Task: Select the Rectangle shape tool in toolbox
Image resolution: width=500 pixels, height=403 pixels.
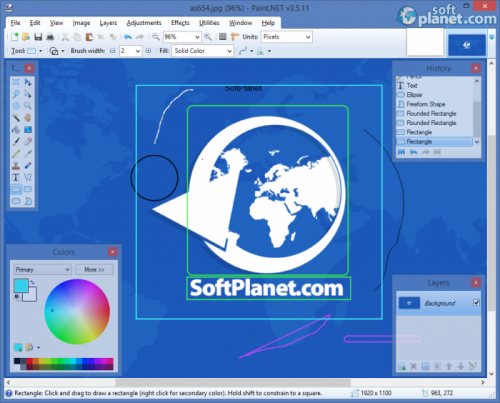Action: (16, 189)
